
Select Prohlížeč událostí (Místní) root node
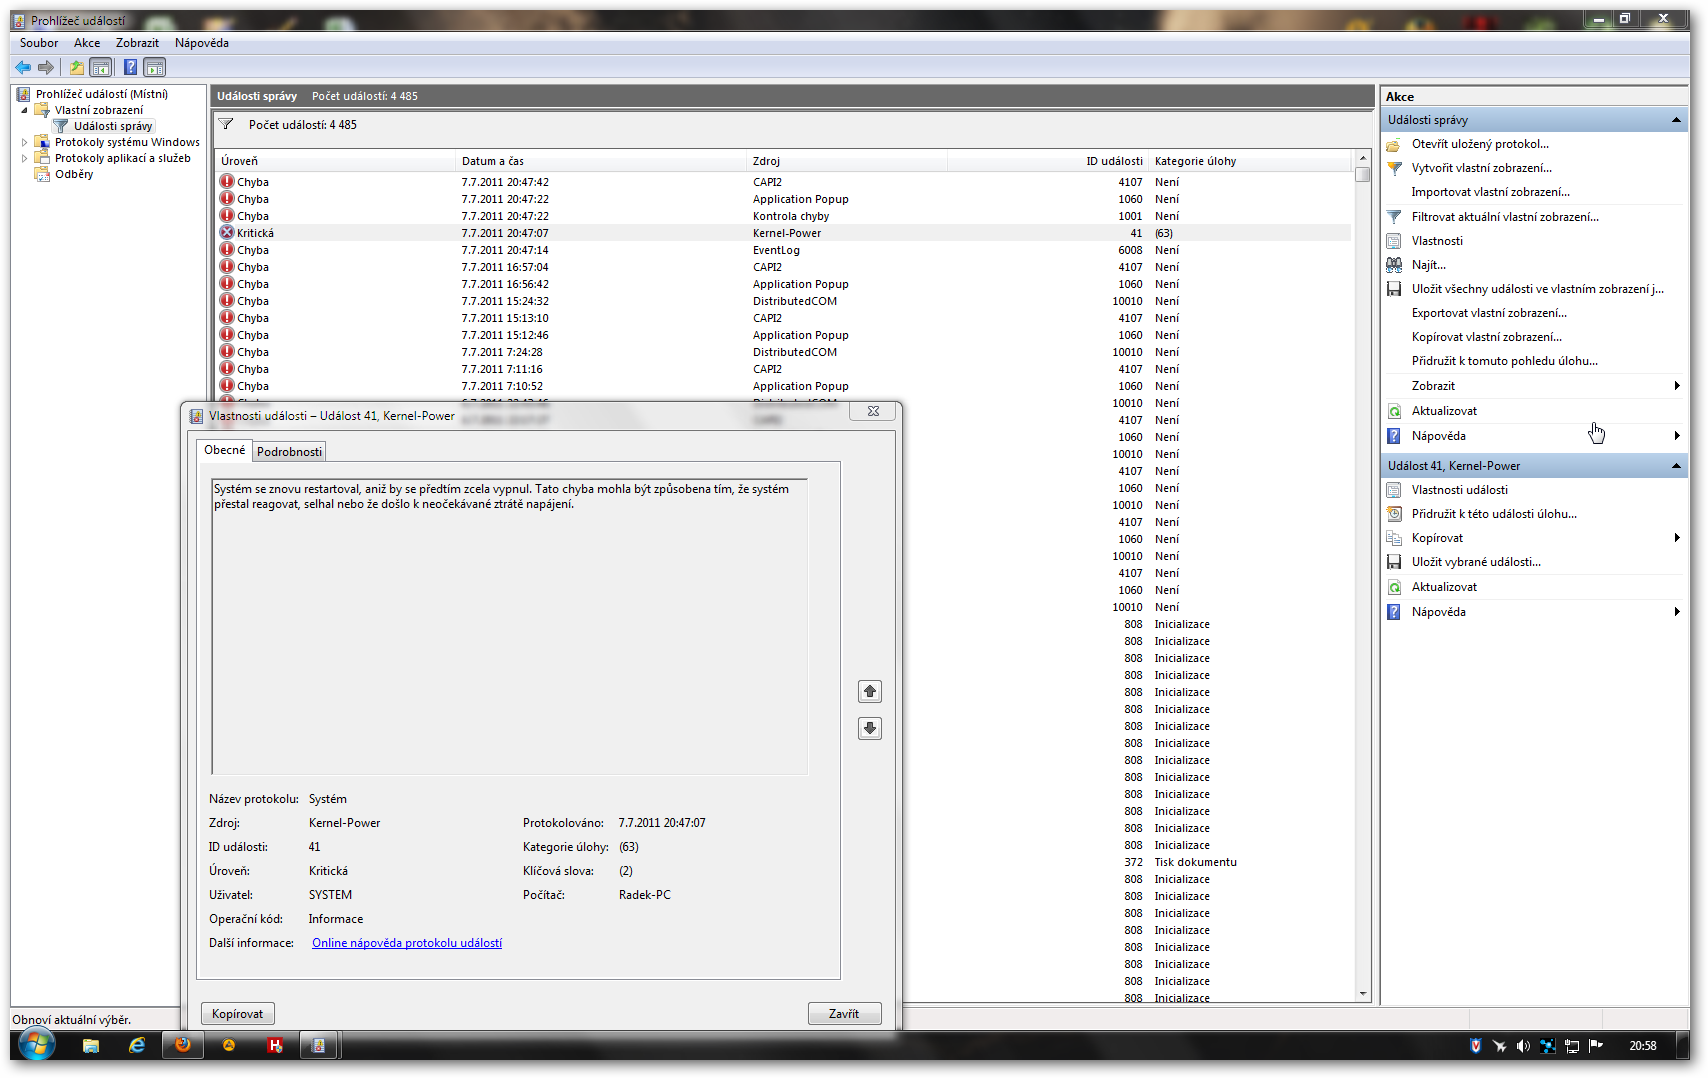coord(102,94)
